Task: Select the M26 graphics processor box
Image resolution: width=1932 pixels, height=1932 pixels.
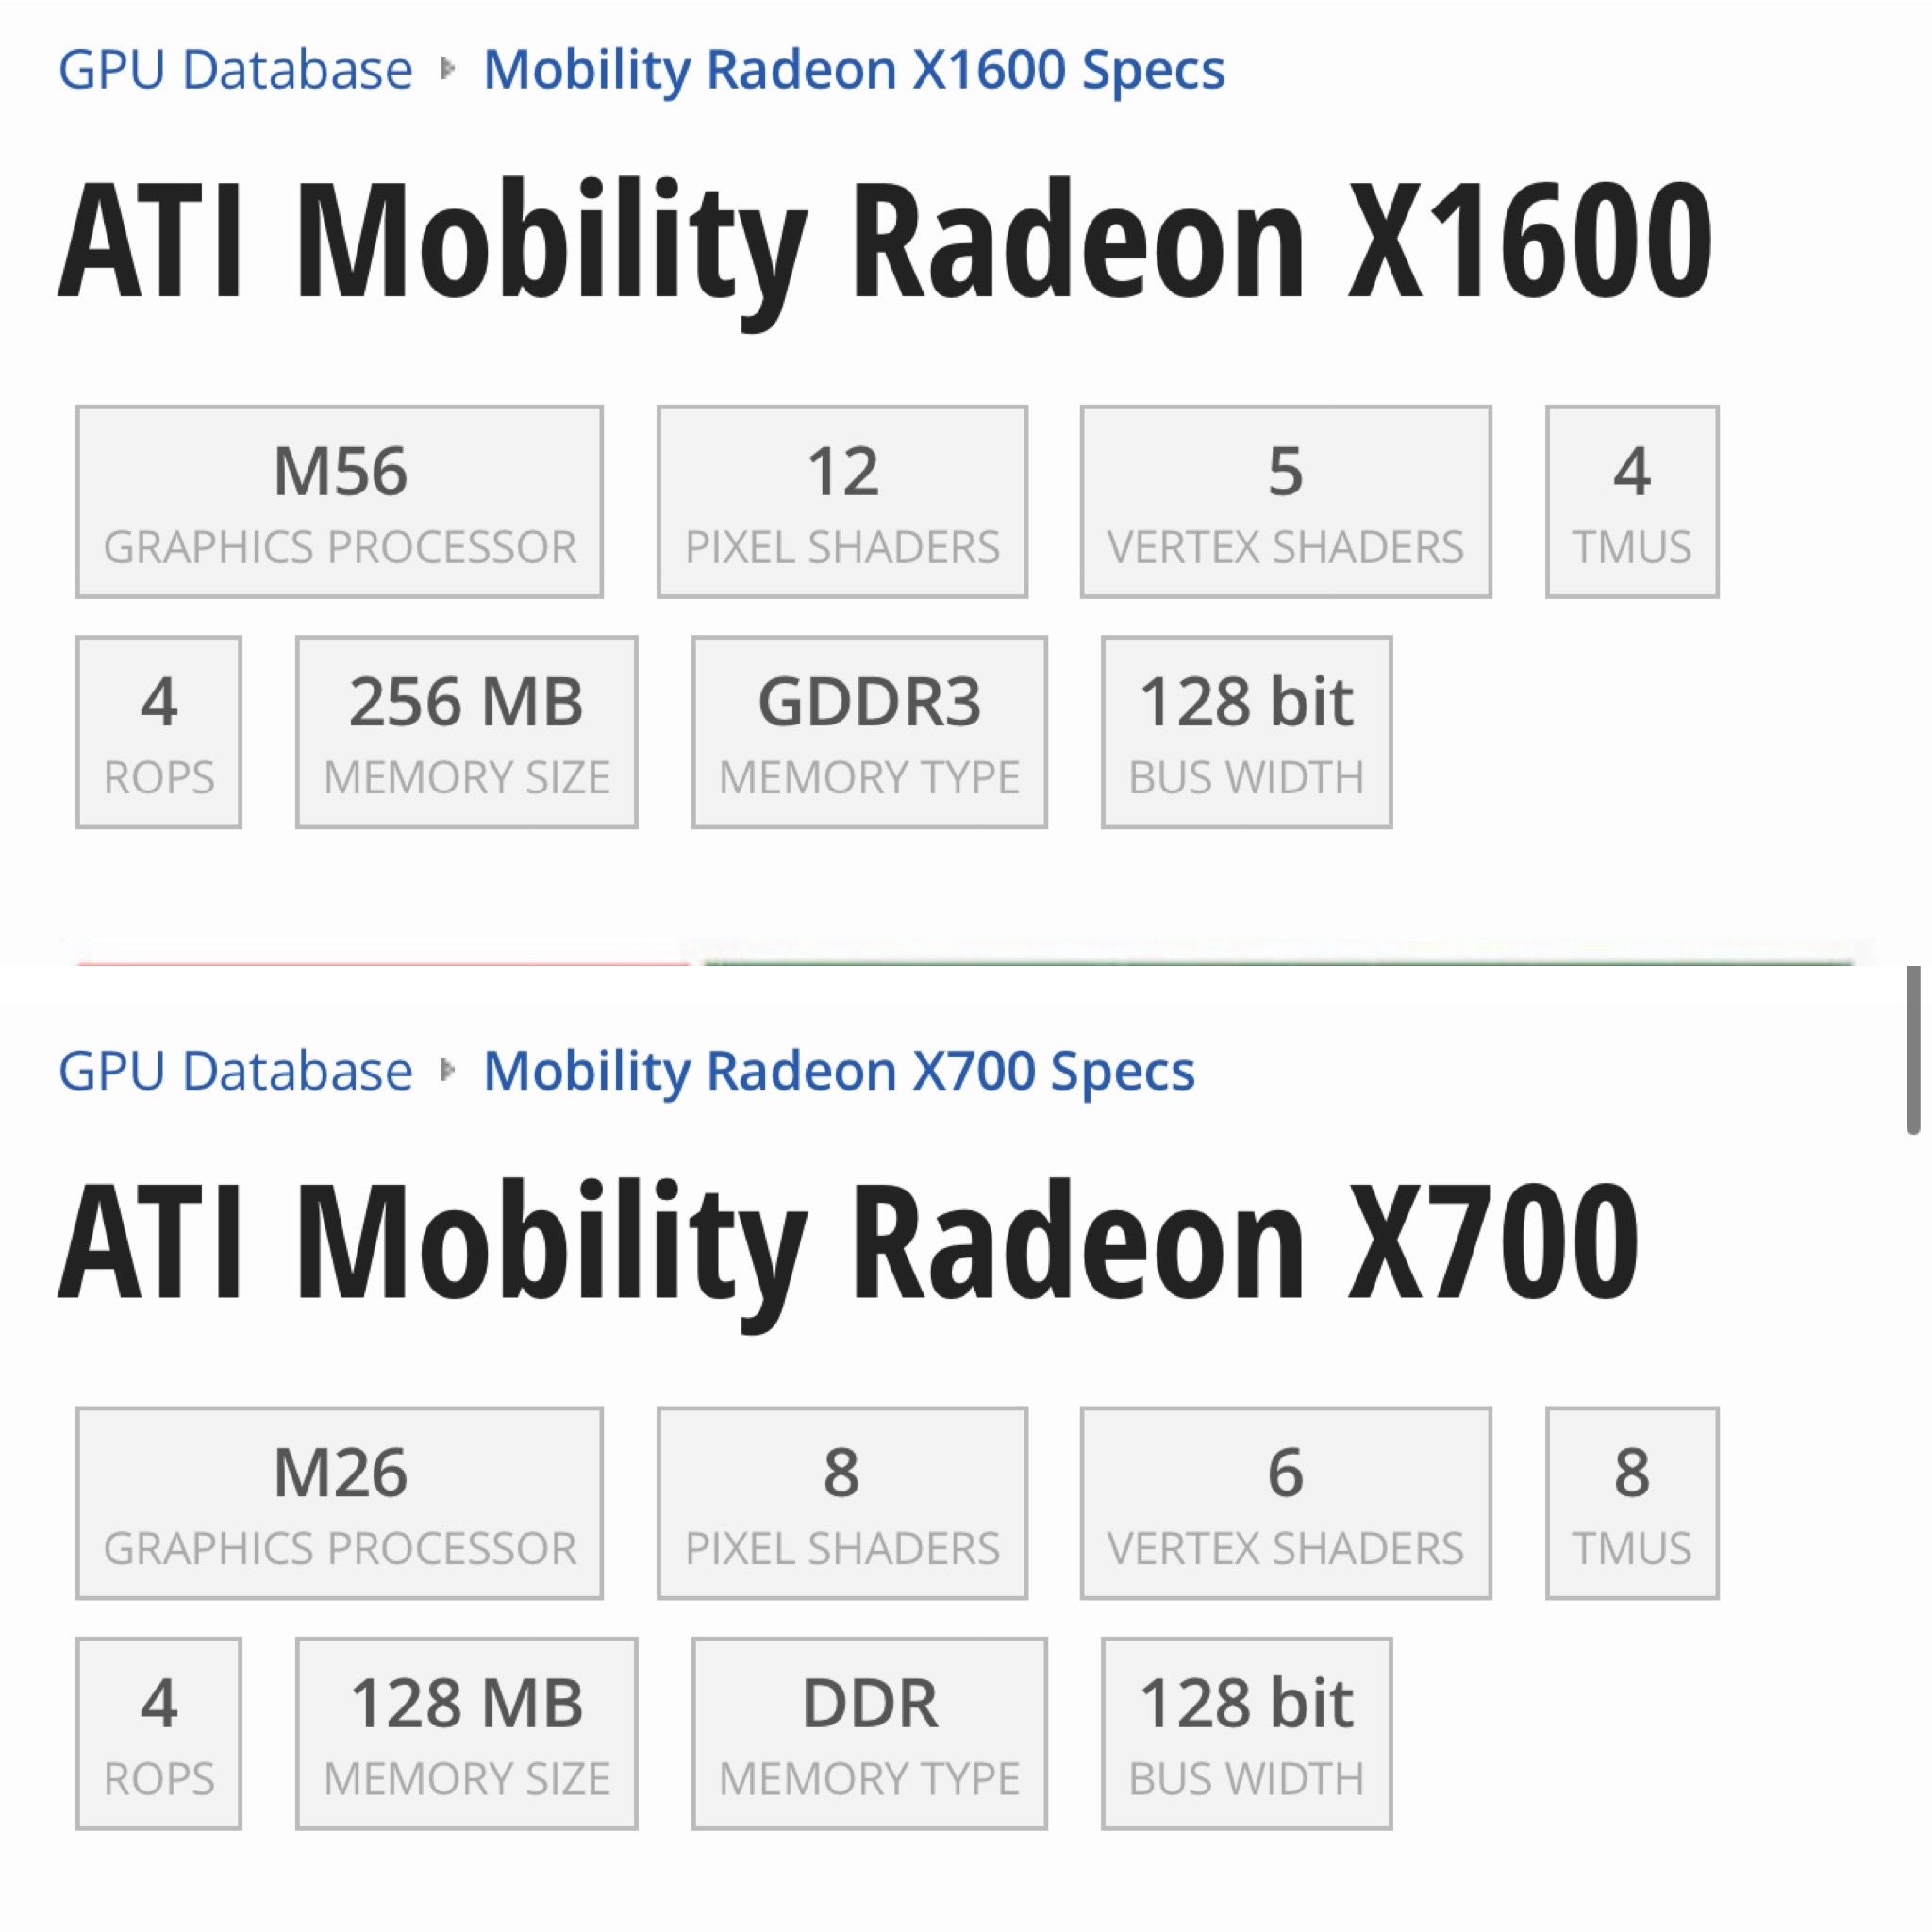Action: pyautogui.click(x=339, y=1503)
